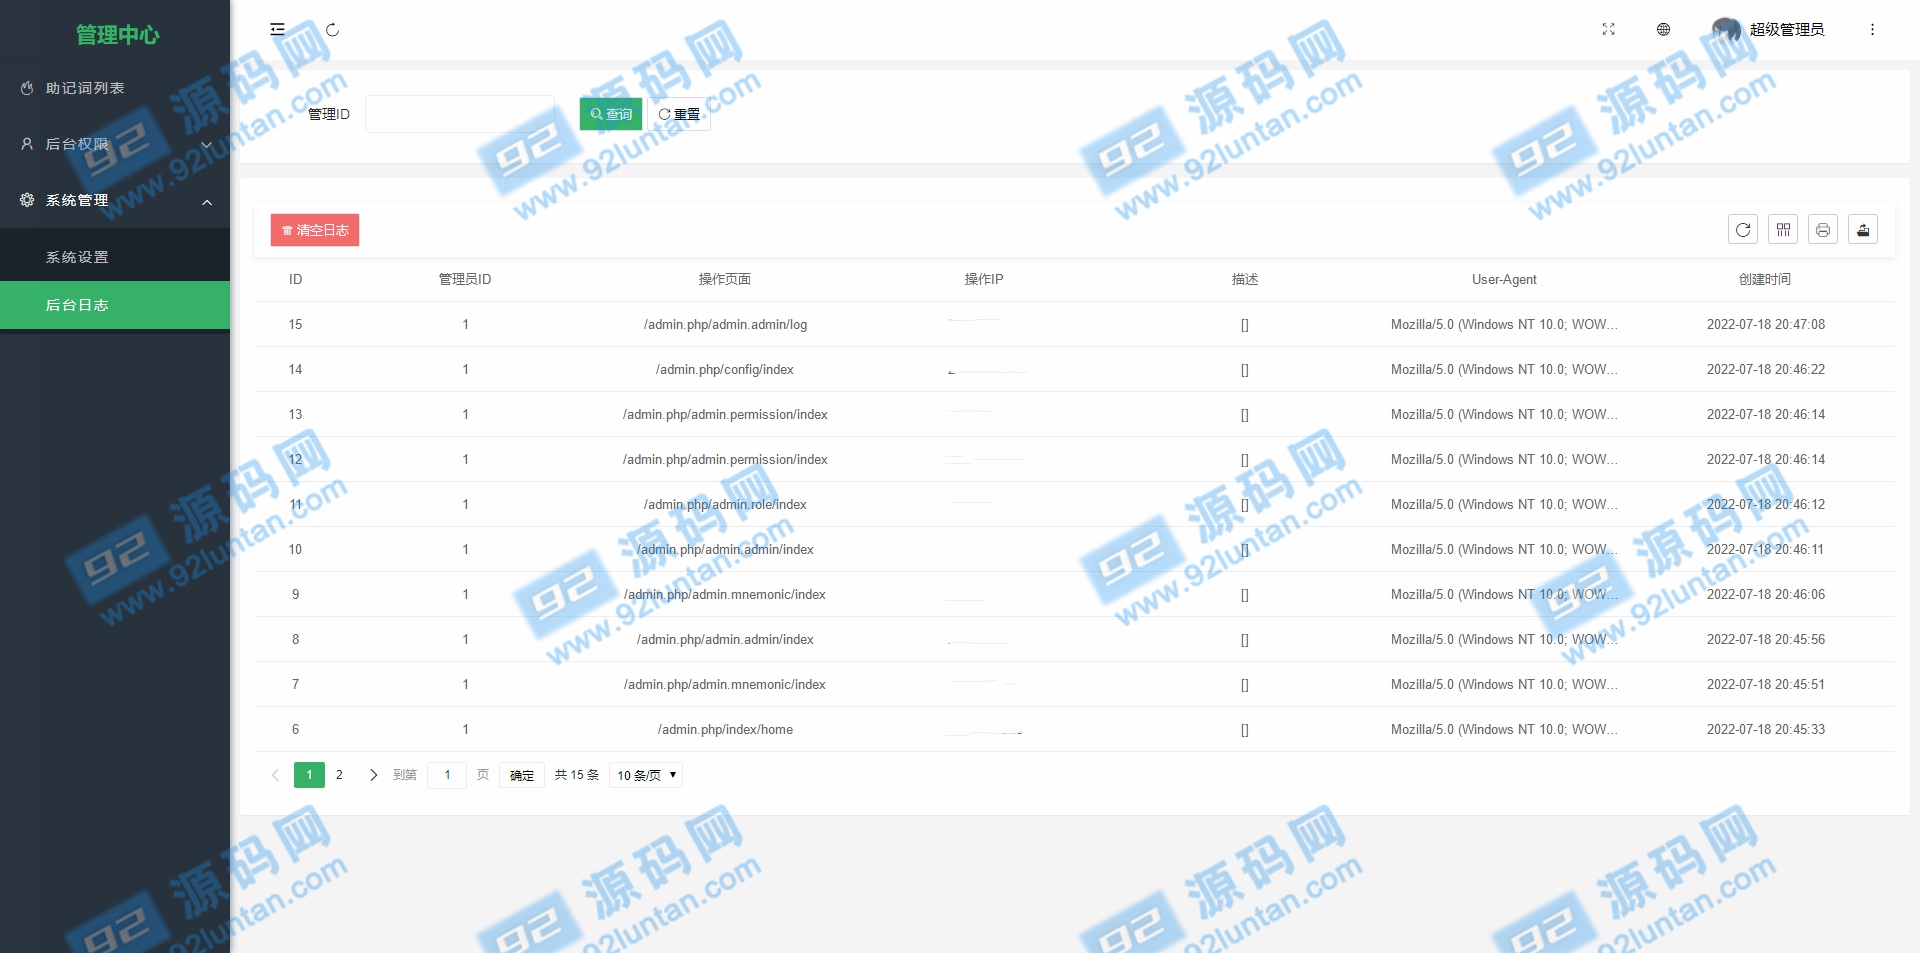Click the 描述 column header
This screenshot has height=953, width=1920.
click(1245, 279)
